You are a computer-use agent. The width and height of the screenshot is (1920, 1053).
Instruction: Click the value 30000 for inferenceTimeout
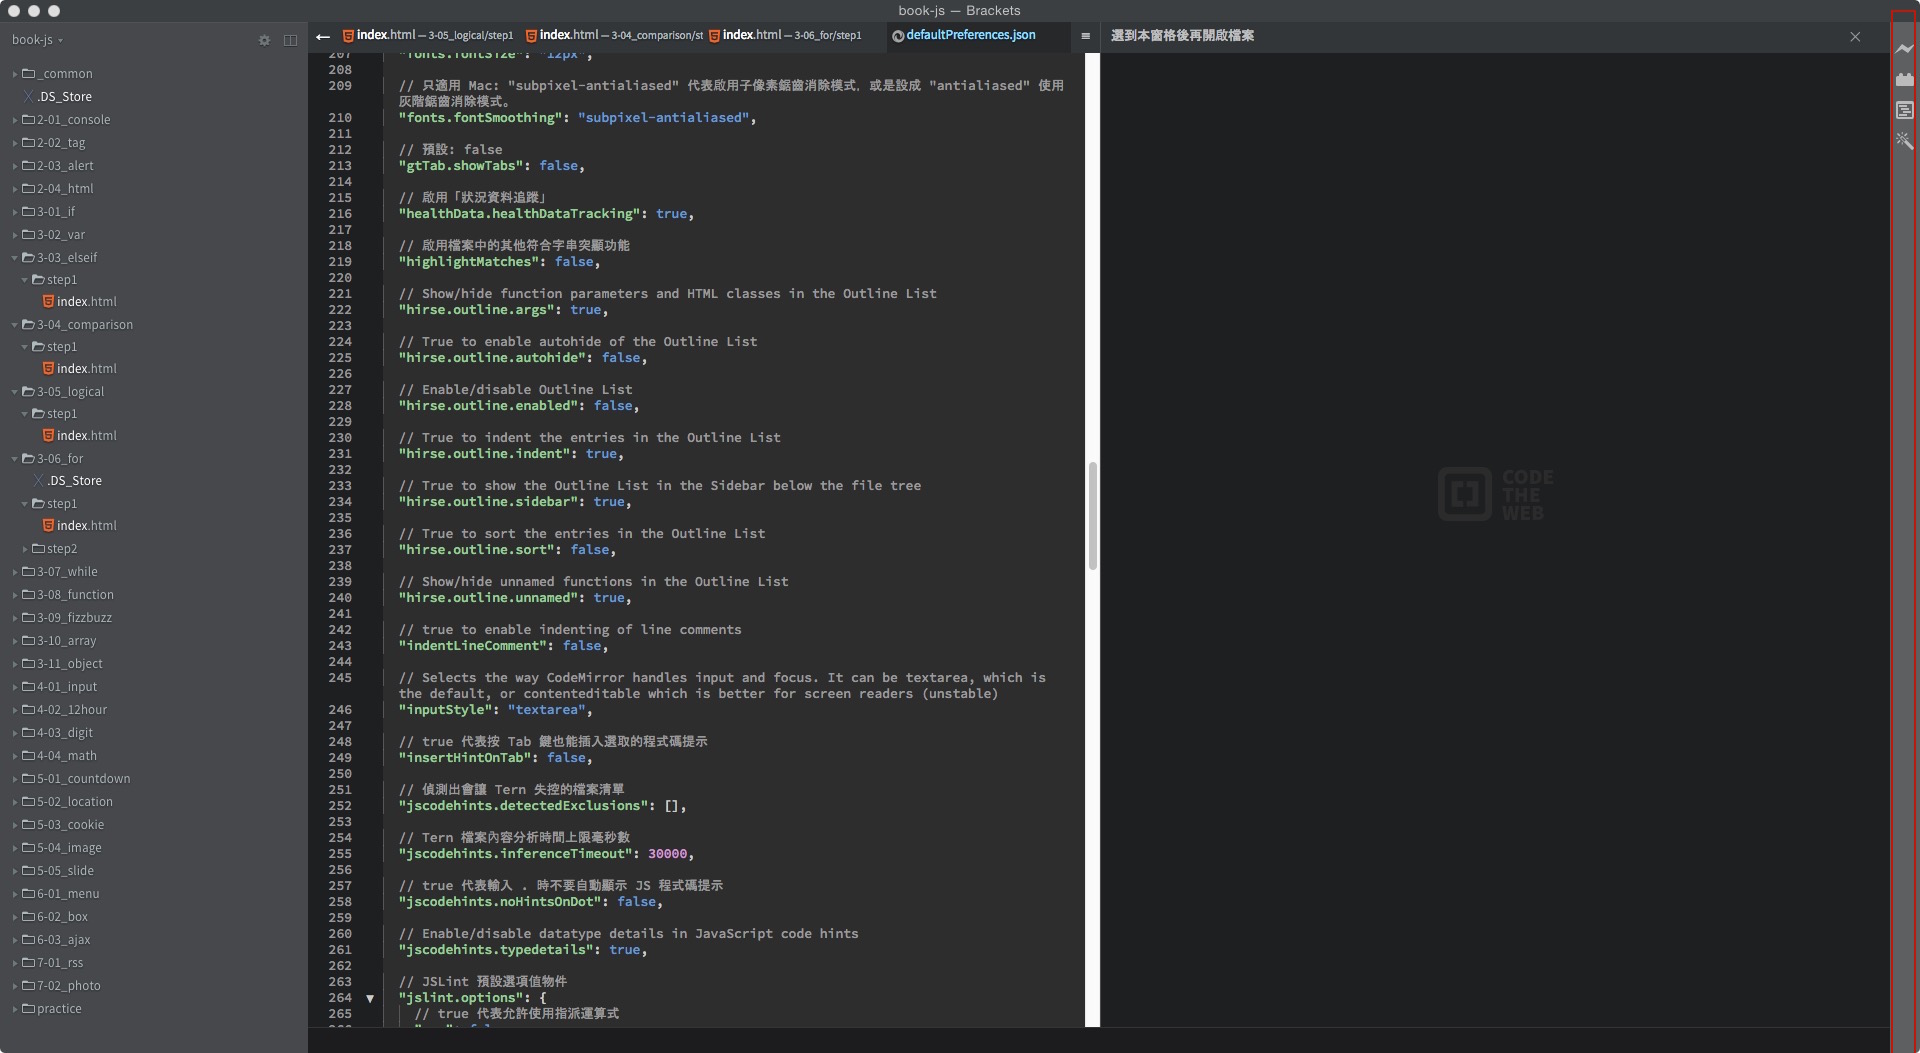coord(667,854)
